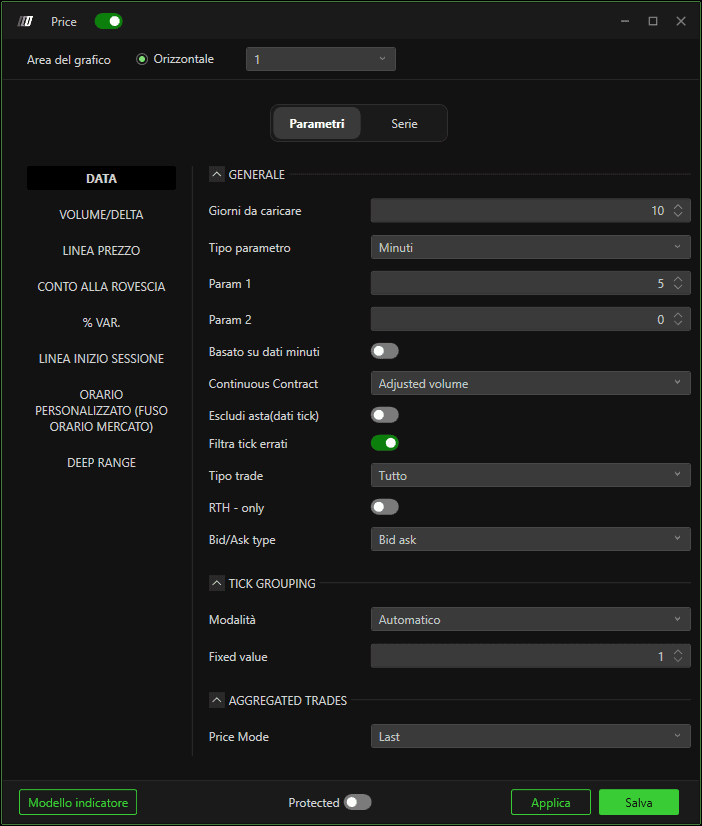Screen dimensions: 702x826
Task: Open the CONTO ALLA ROVESCIA section
Action: (x=101, y=287)
